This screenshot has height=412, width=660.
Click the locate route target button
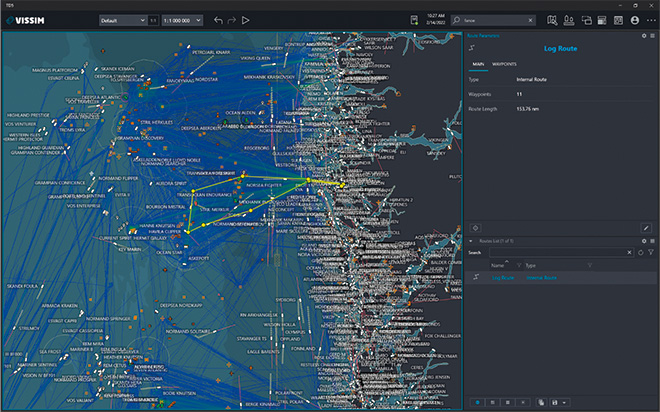tap(476, 228)
